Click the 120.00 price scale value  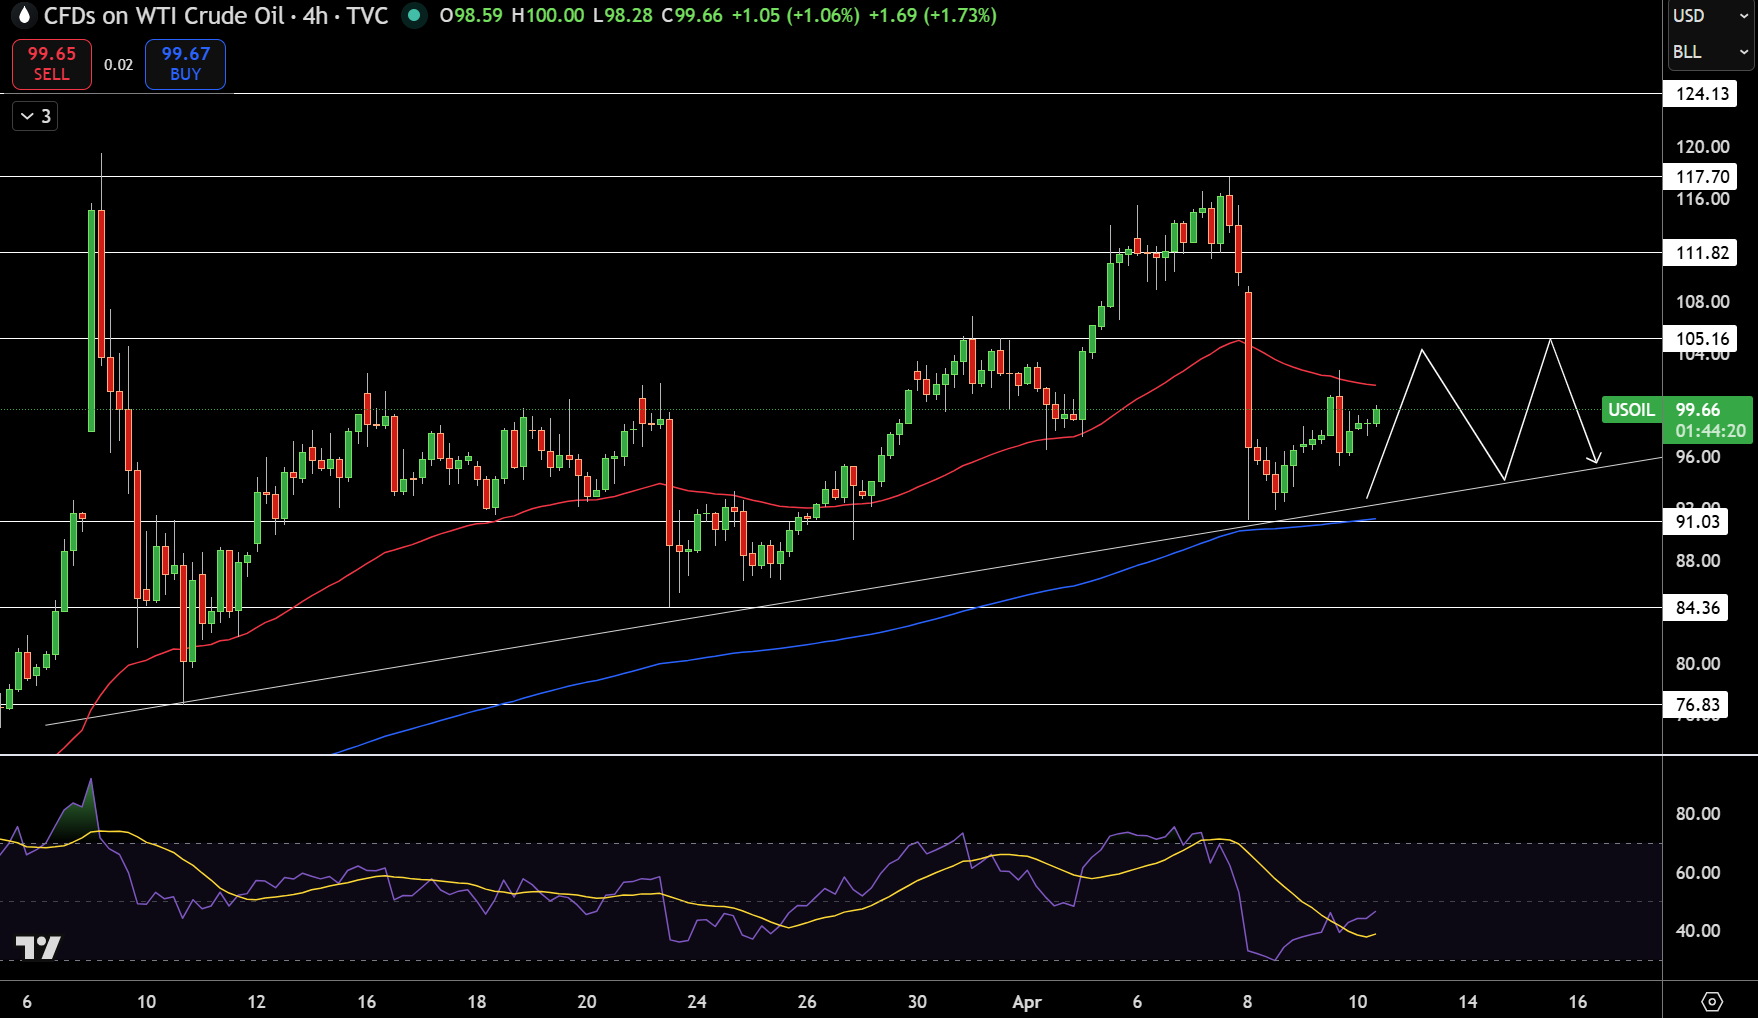click(x=1702, y=147)
